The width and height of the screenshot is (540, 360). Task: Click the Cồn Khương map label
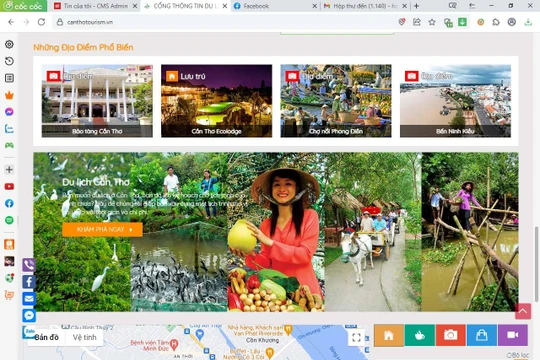click(x=262, y=340)
